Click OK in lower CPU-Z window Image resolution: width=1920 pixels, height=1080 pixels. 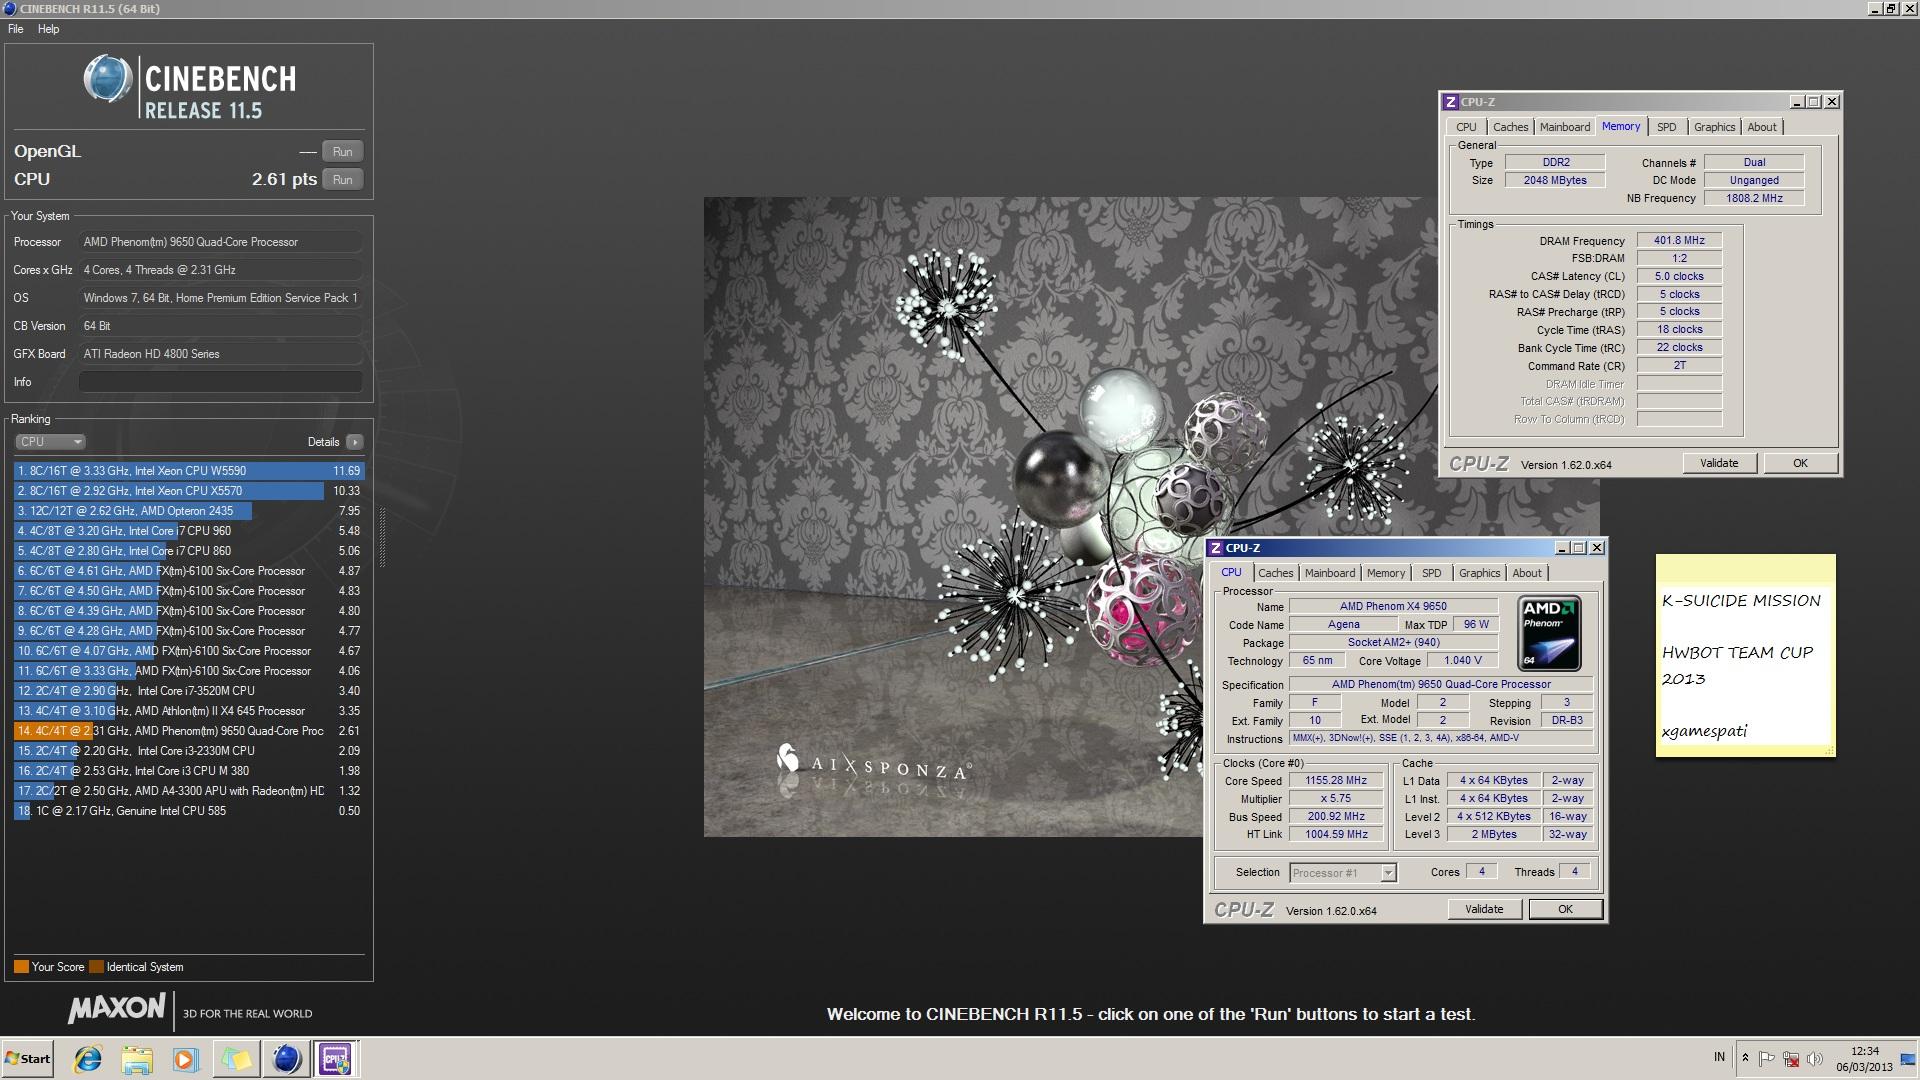tap(1565, 909)
